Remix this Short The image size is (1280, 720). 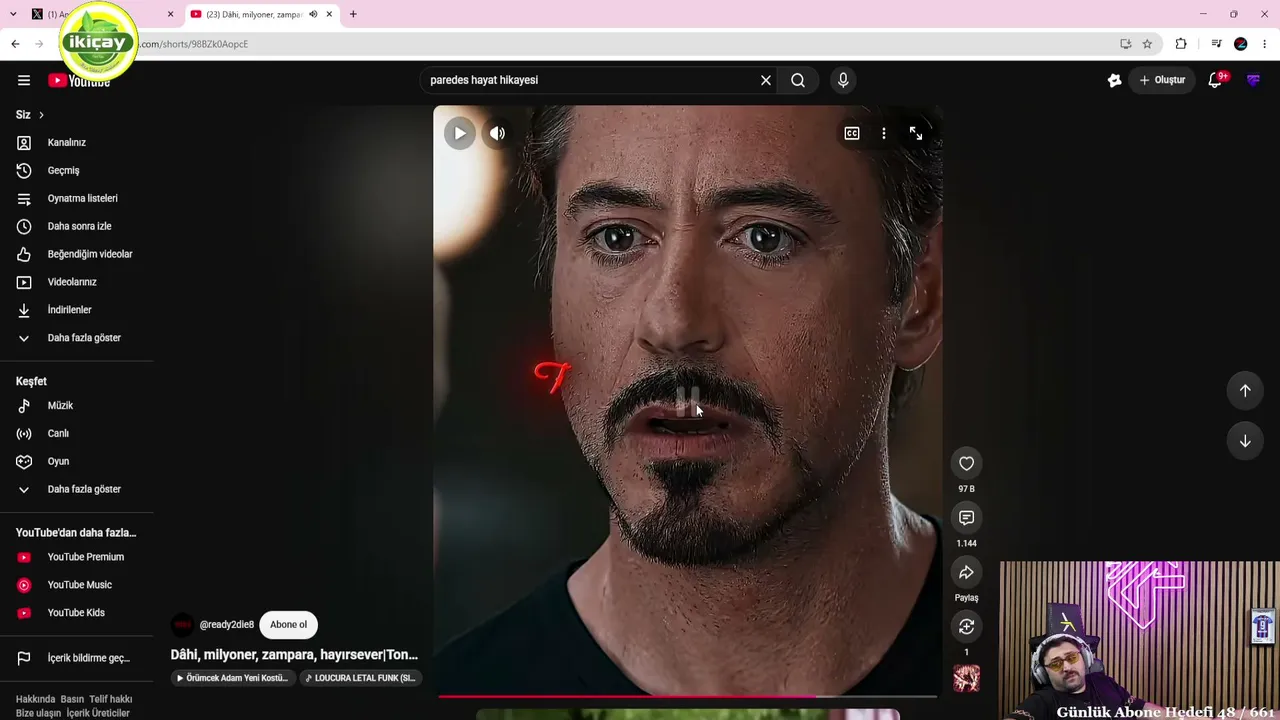point(966,627)
